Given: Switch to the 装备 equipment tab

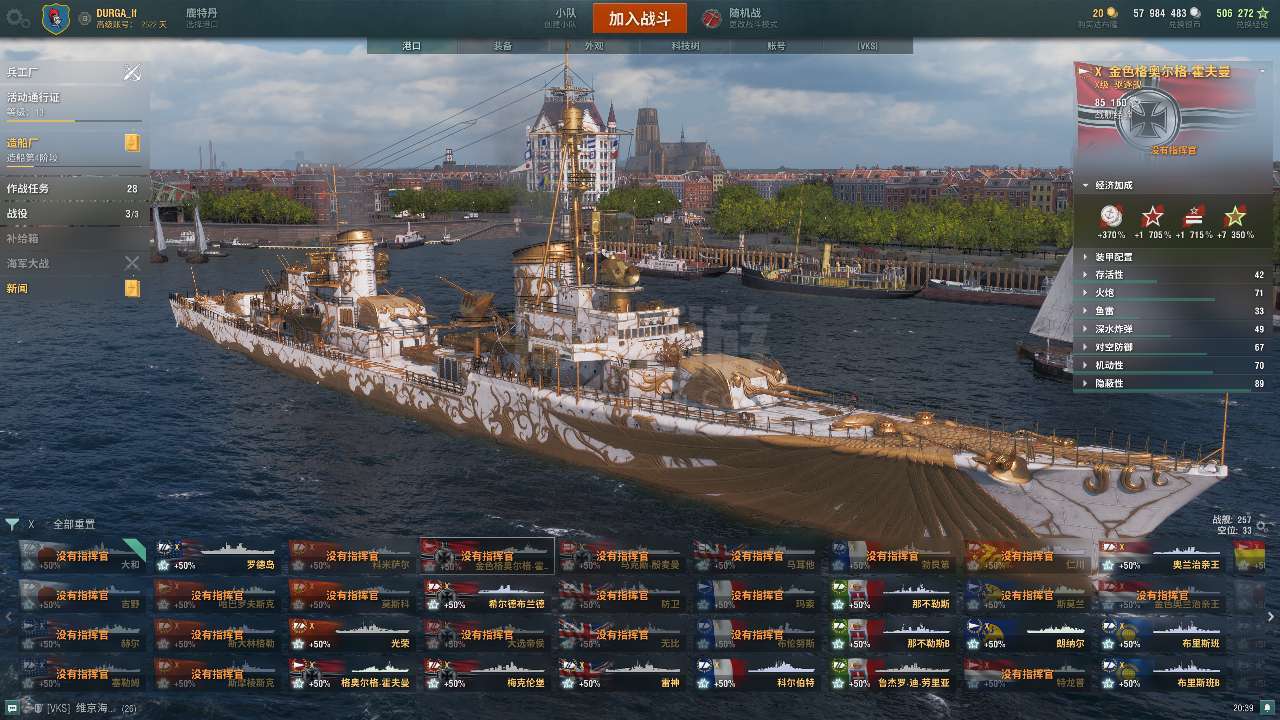Looking at the screenshot, I should tap(503, 46).
